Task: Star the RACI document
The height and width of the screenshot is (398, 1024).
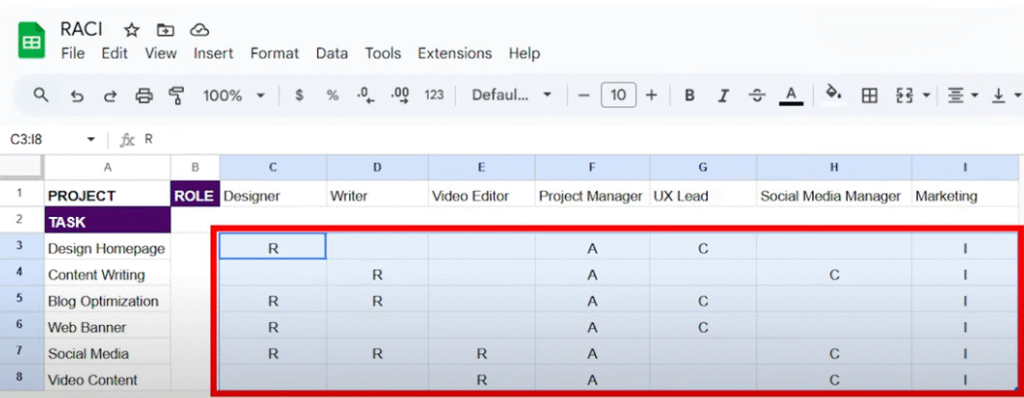Action: click(x=132, y=29)
